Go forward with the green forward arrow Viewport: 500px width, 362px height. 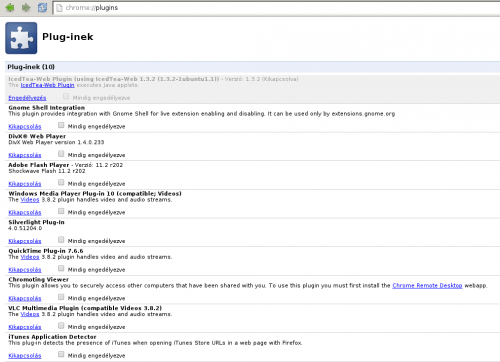coord(26,7)
